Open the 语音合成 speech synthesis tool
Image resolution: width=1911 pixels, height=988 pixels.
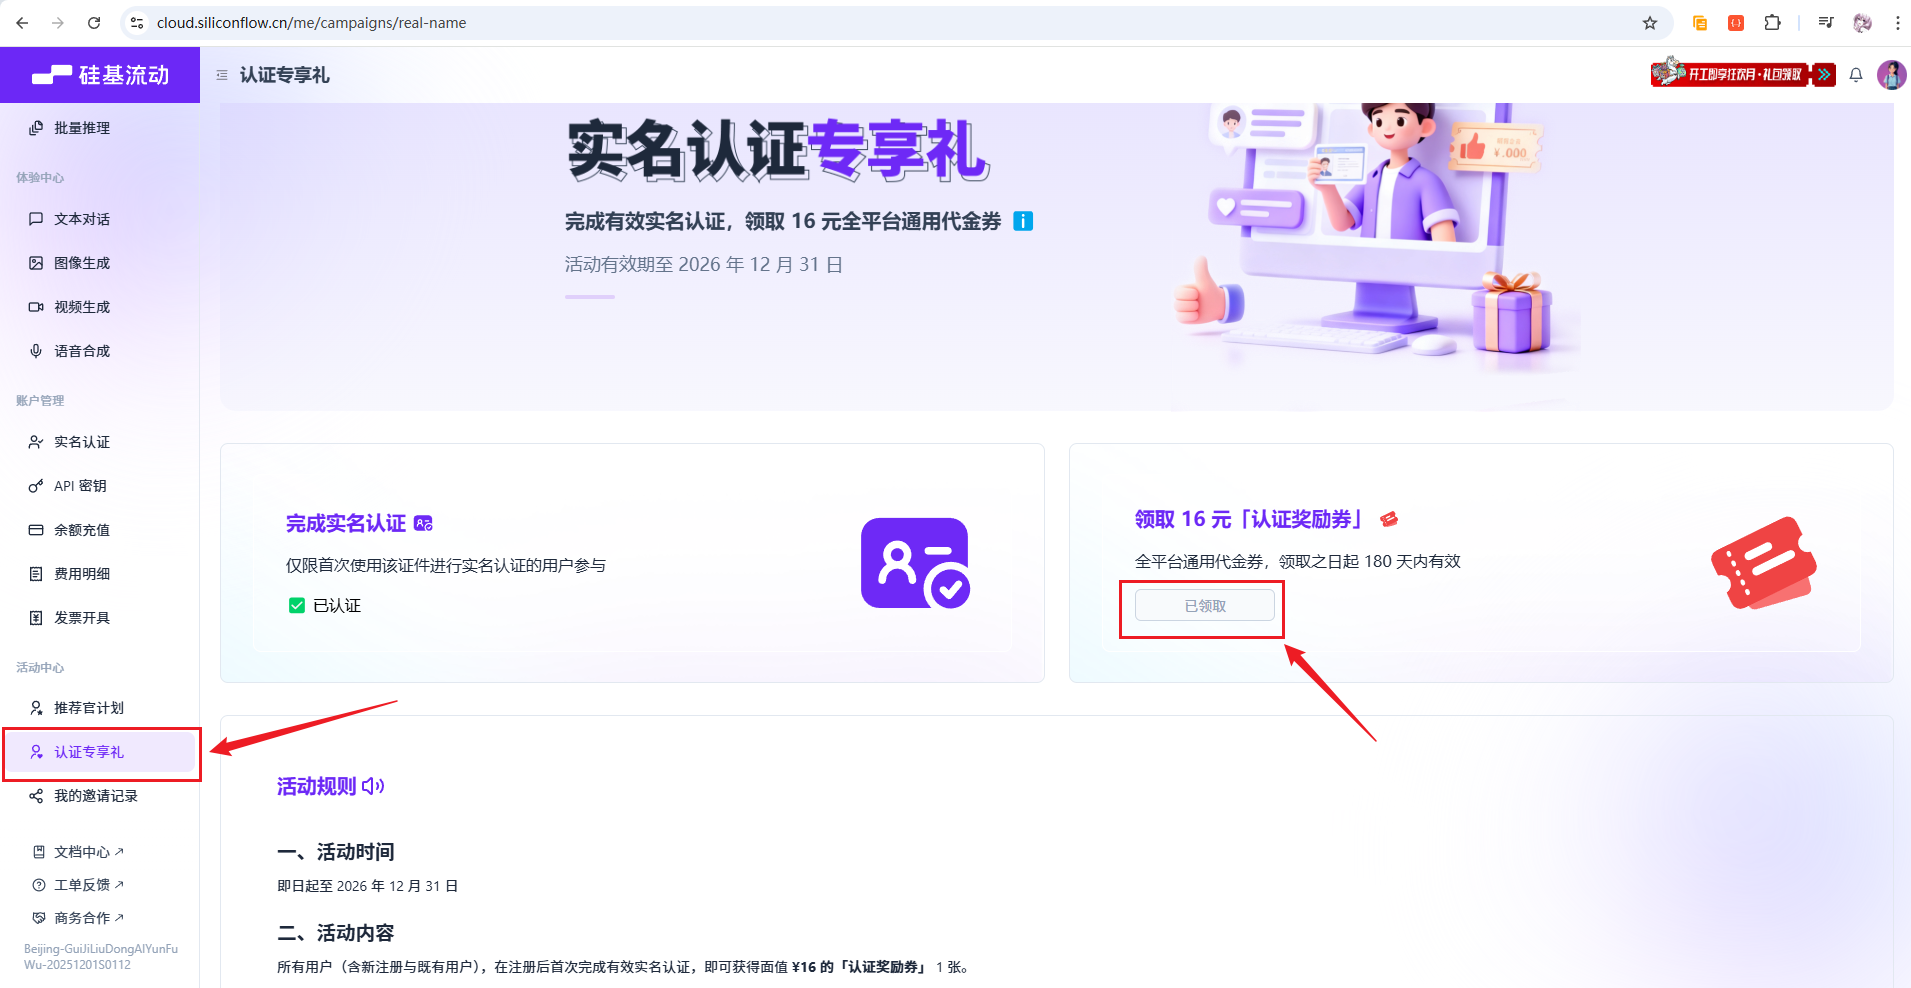point(82,350)
